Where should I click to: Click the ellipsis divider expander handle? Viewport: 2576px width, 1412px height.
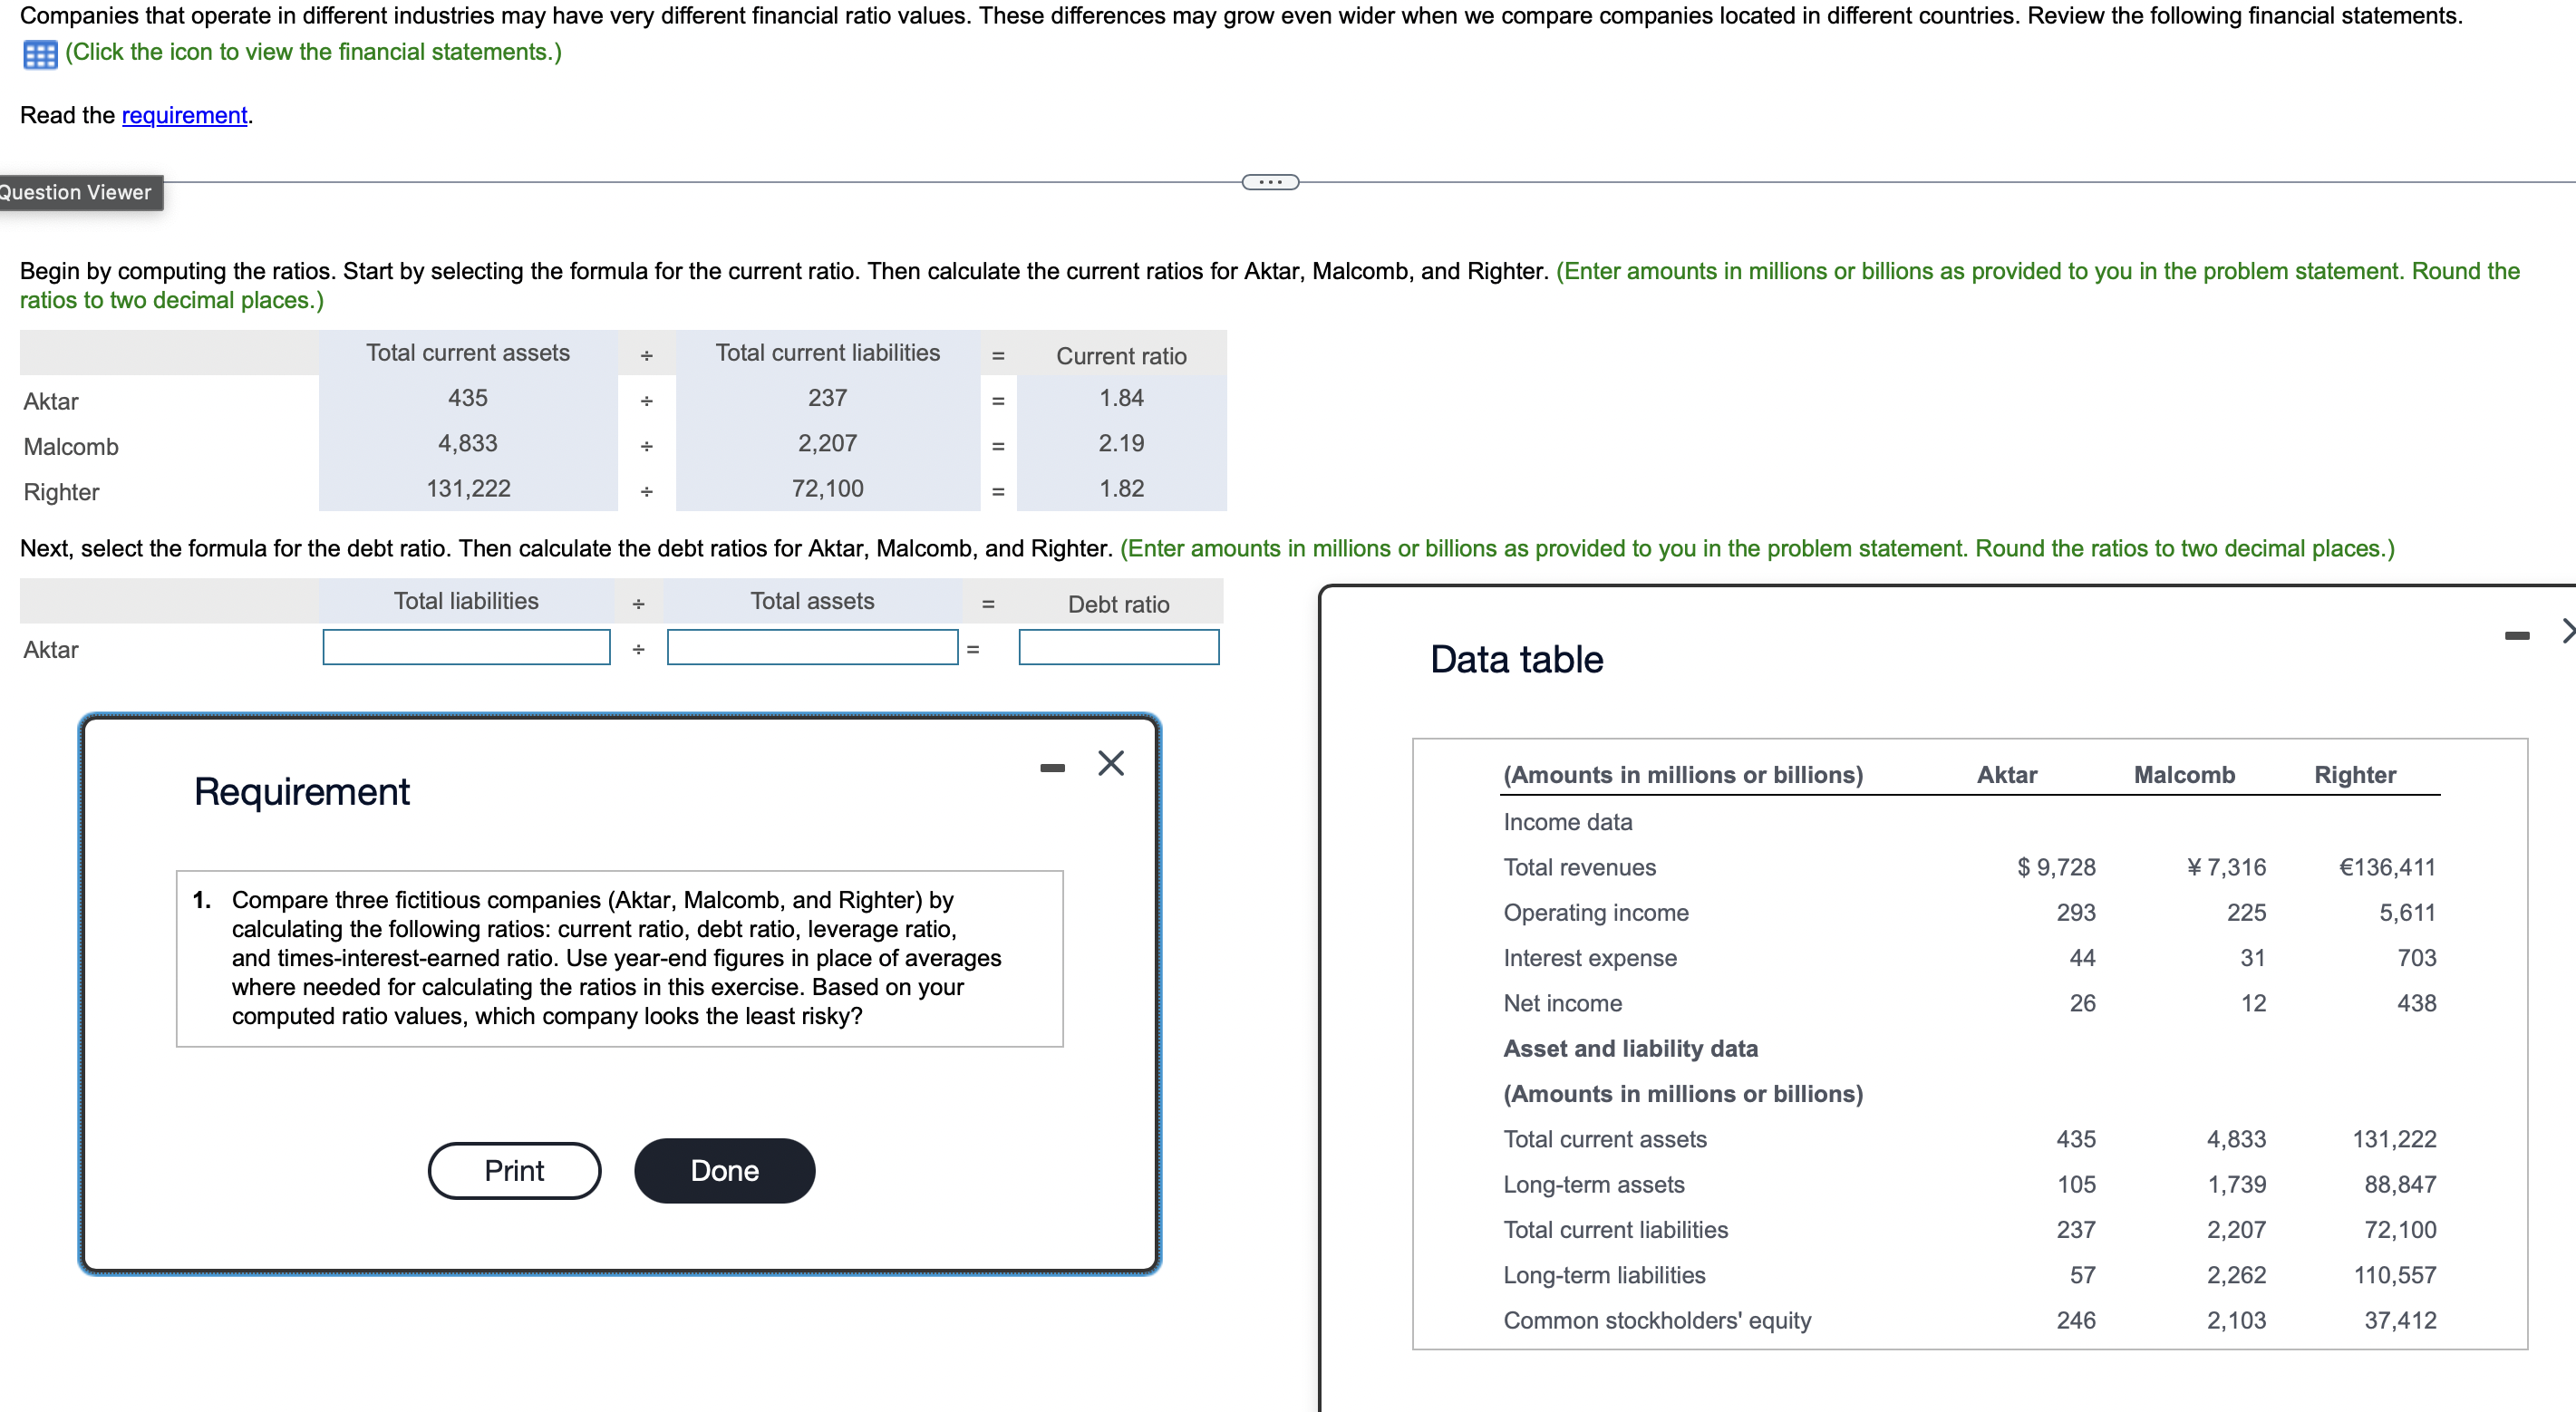[x=1270, y=182]
